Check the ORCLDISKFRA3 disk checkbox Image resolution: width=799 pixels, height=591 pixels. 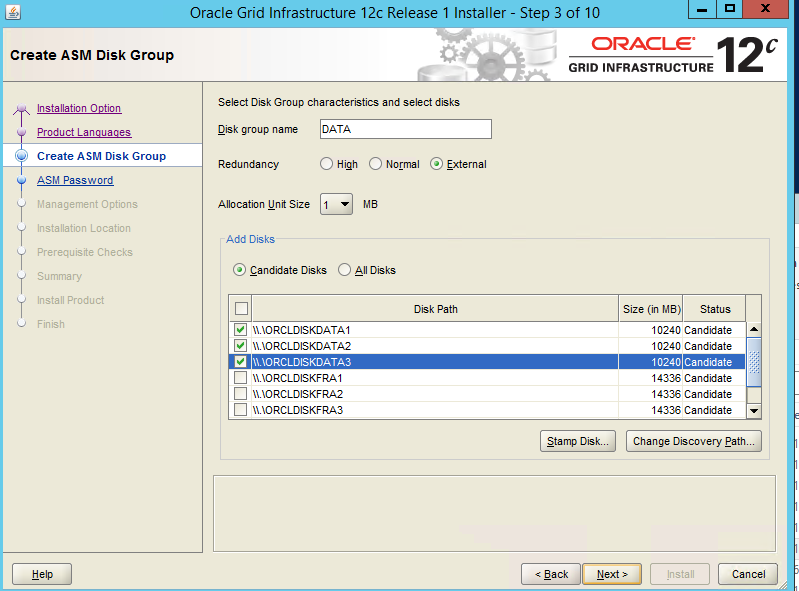pos(240,409)
